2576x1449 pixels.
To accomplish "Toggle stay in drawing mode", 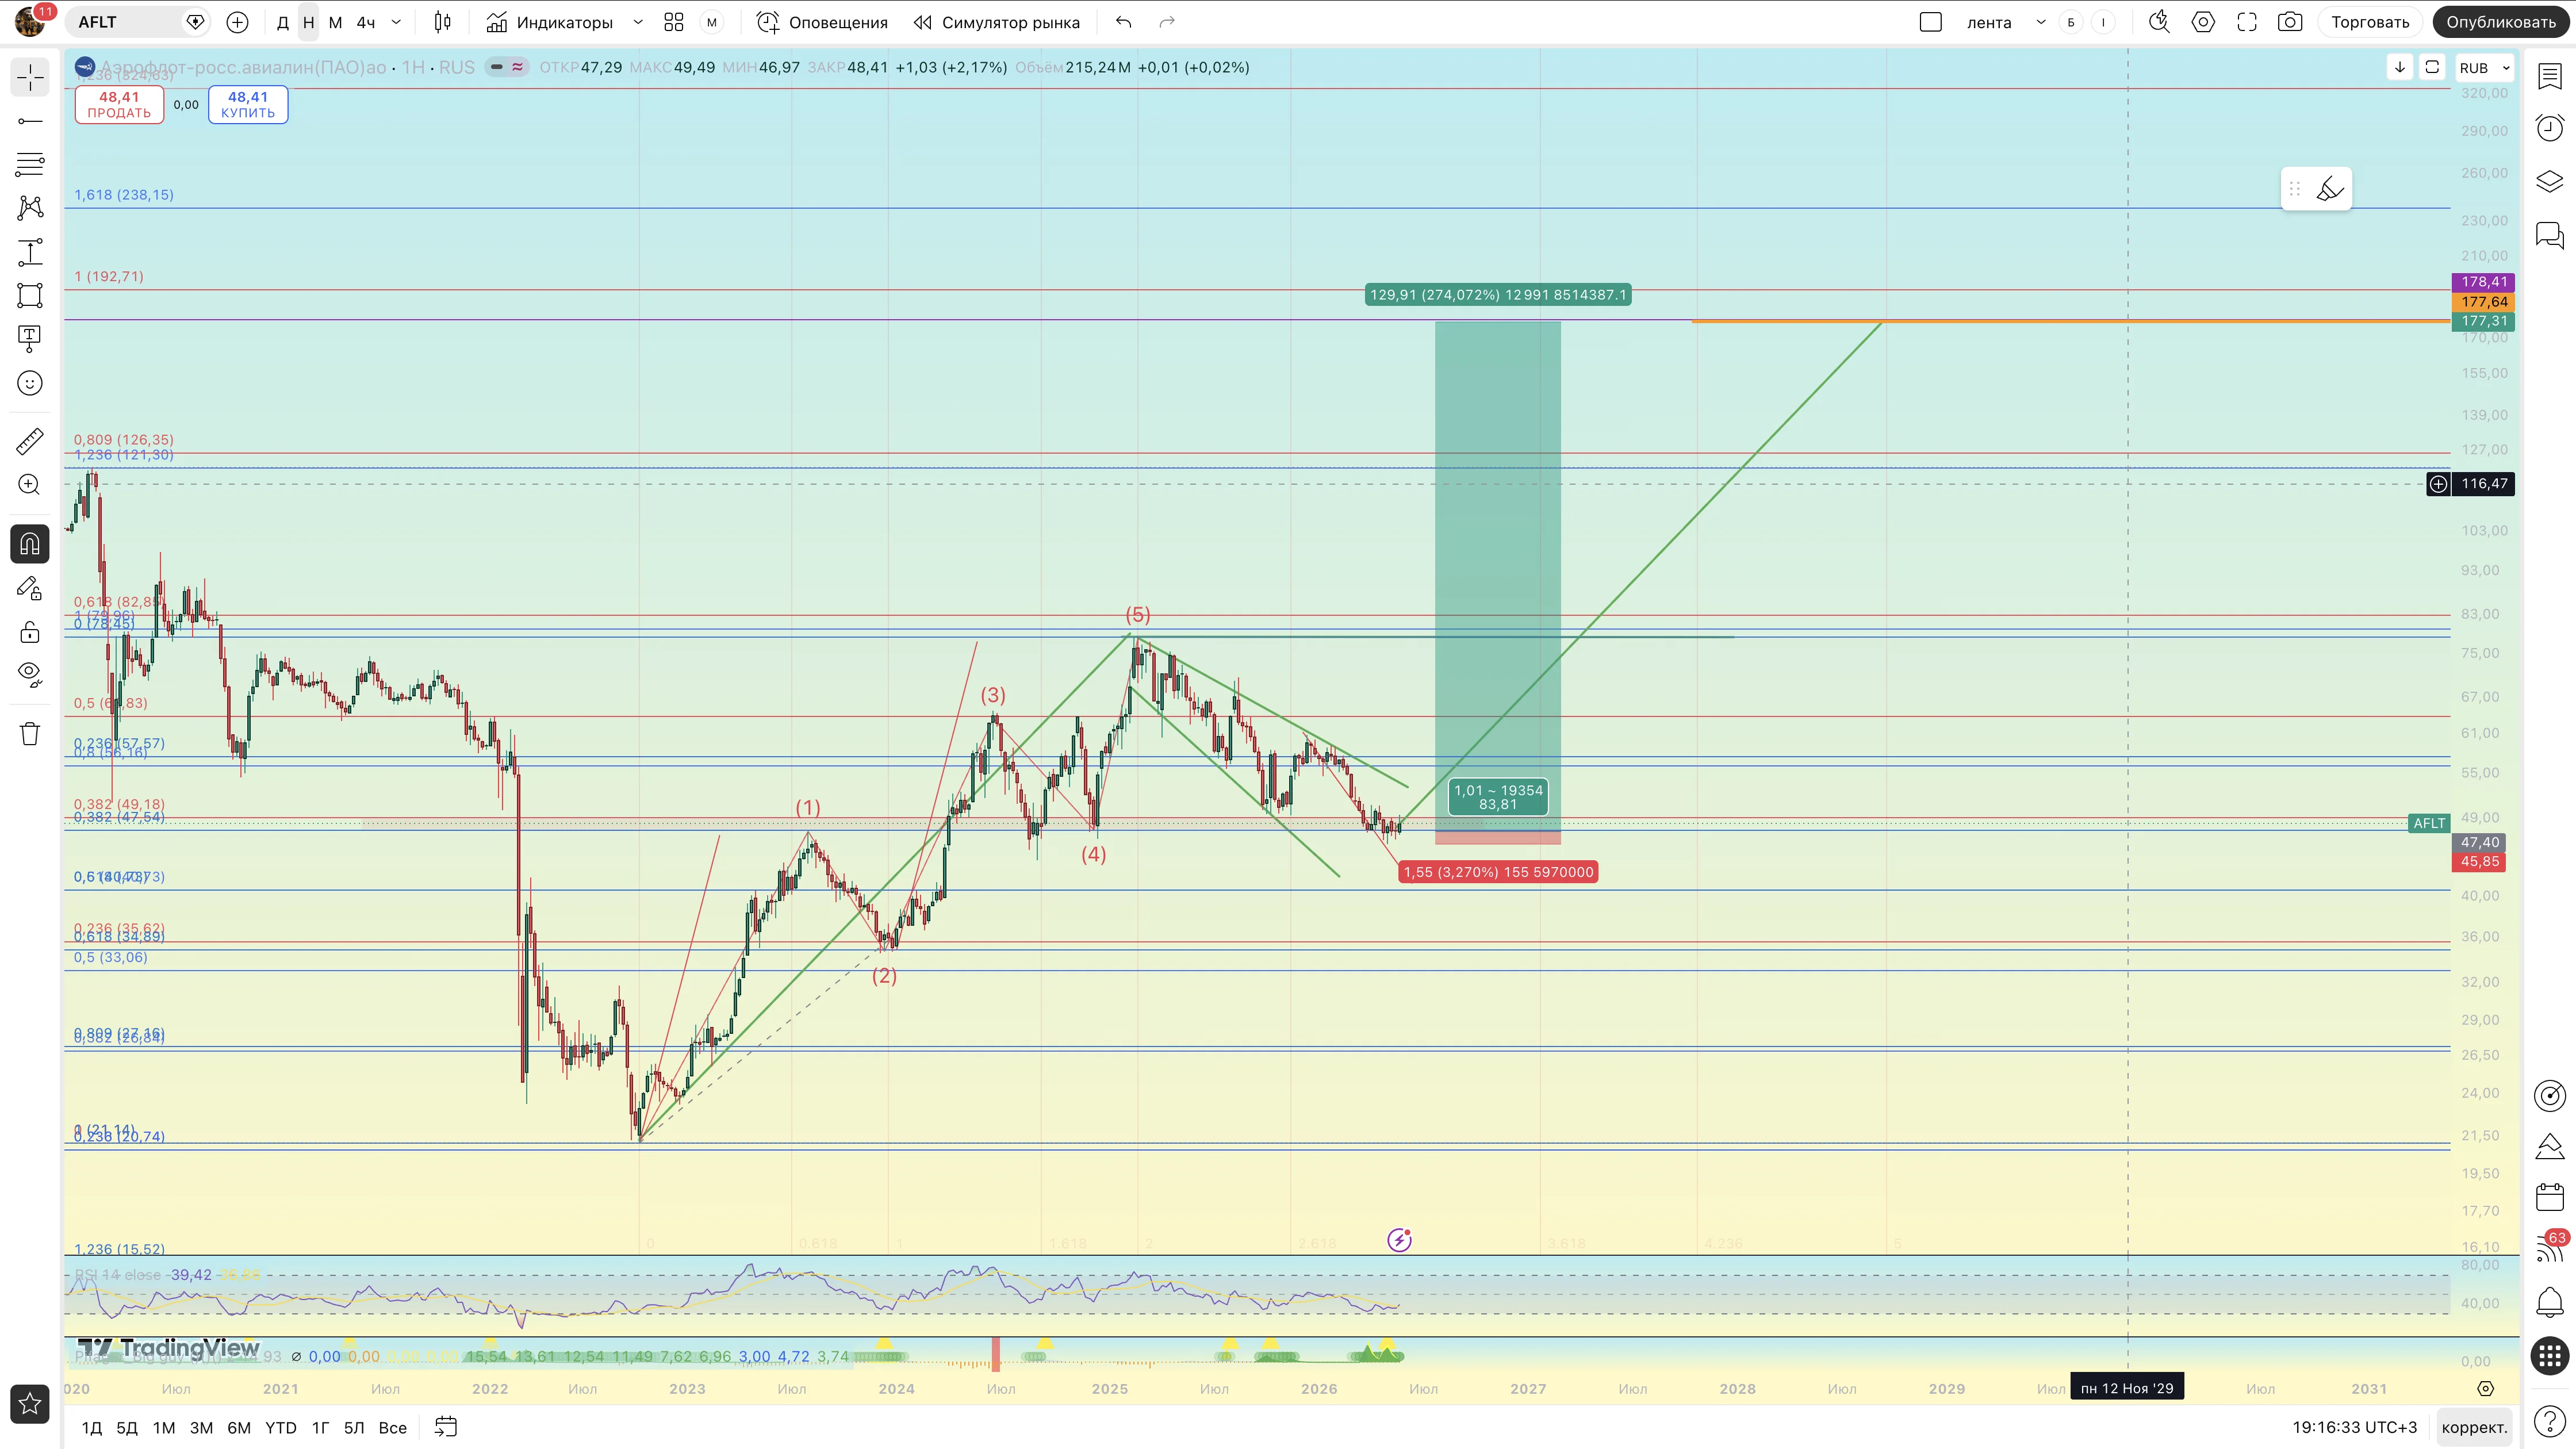I will (x=30, y=588).
